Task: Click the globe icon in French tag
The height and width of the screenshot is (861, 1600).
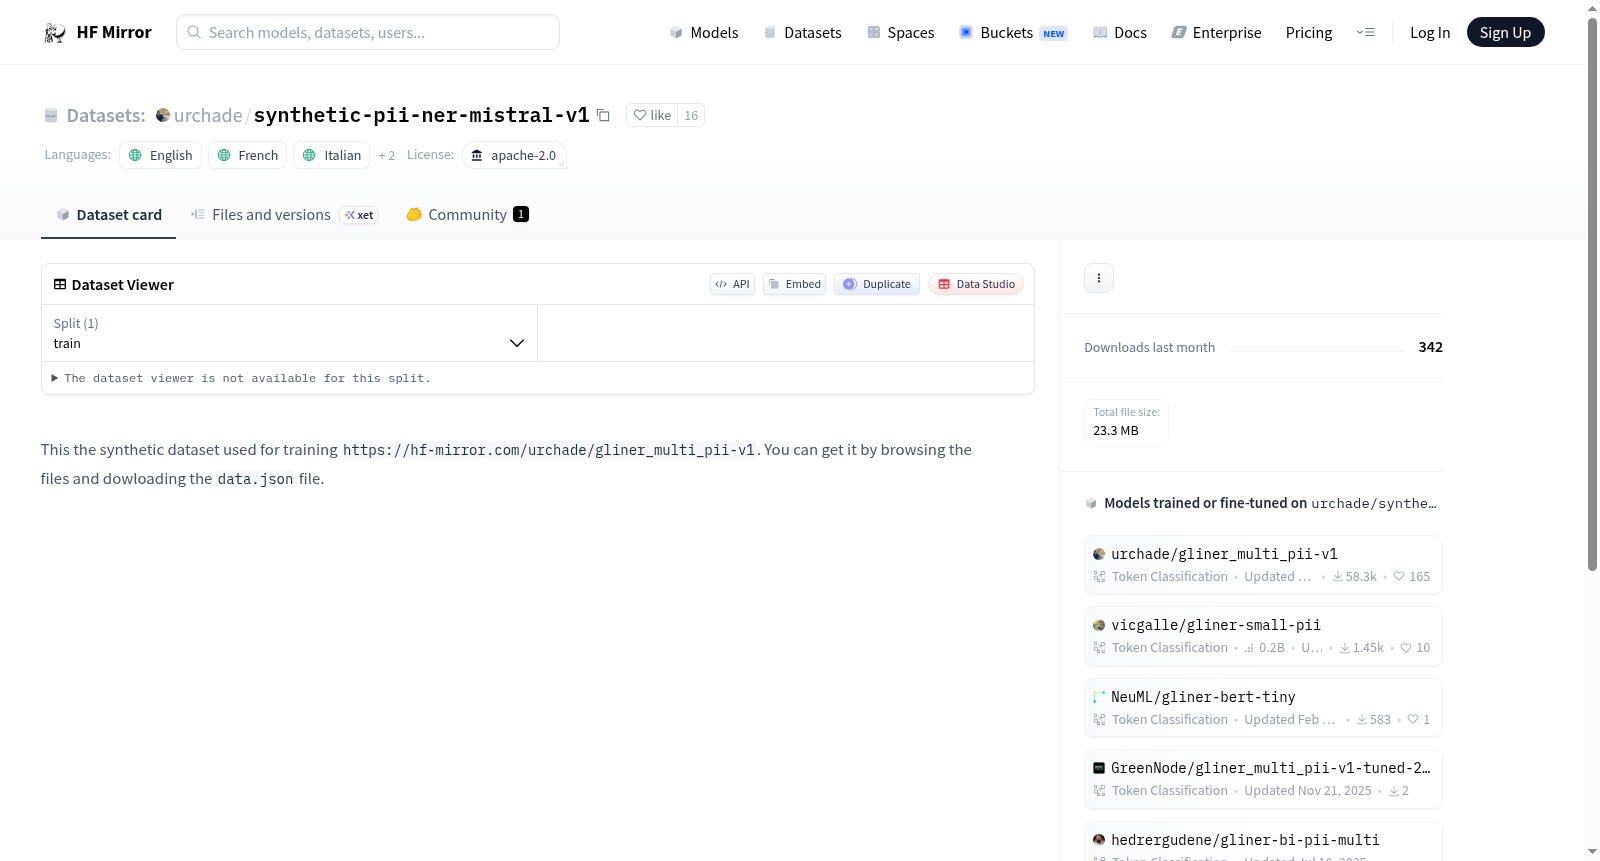Action: point(224,155)
